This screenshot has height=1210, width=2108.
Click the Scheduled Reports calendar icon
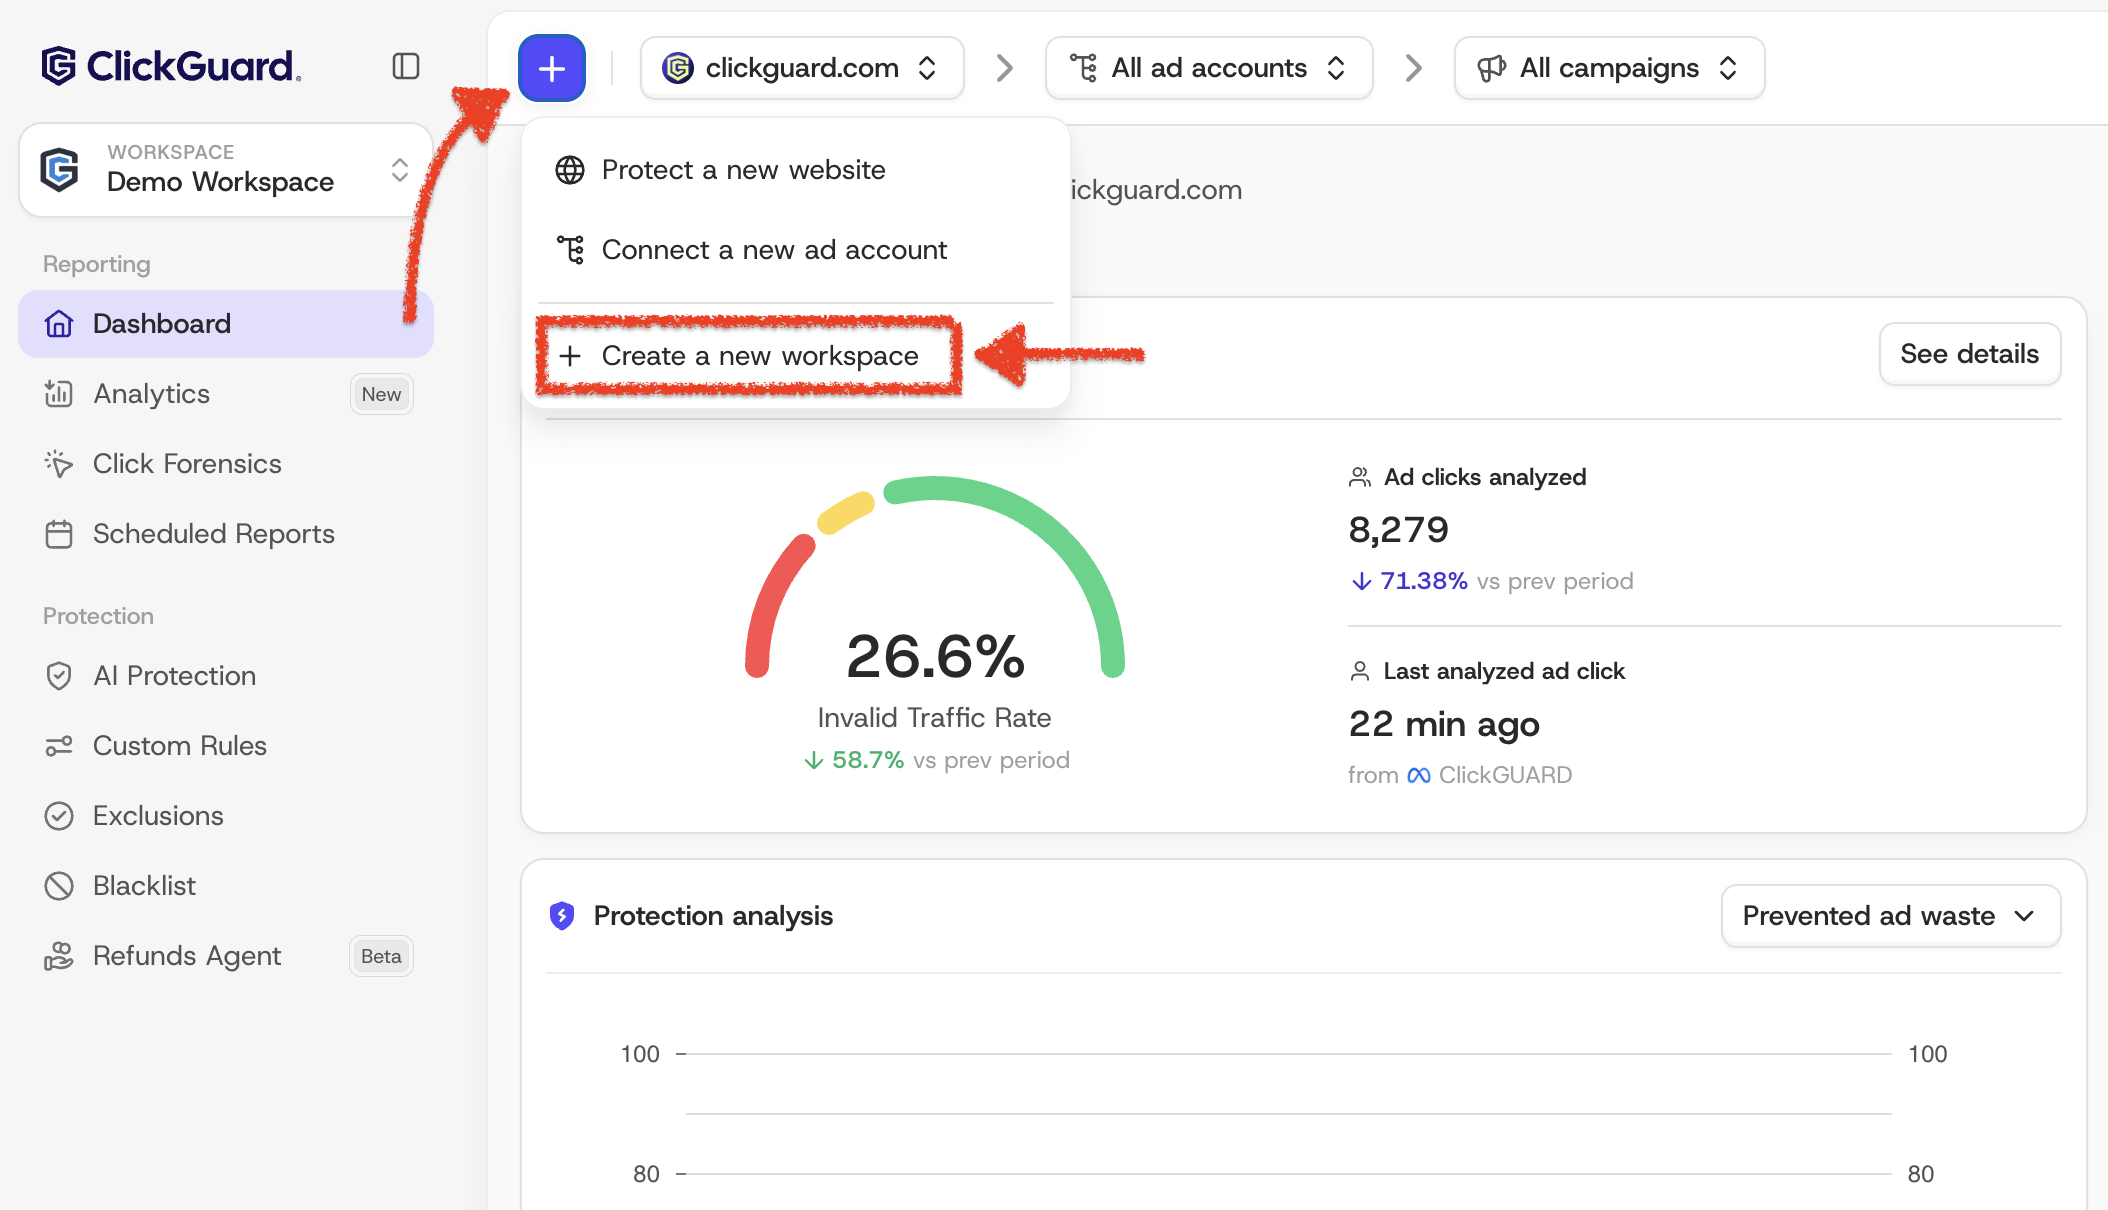tap(59, 534)
